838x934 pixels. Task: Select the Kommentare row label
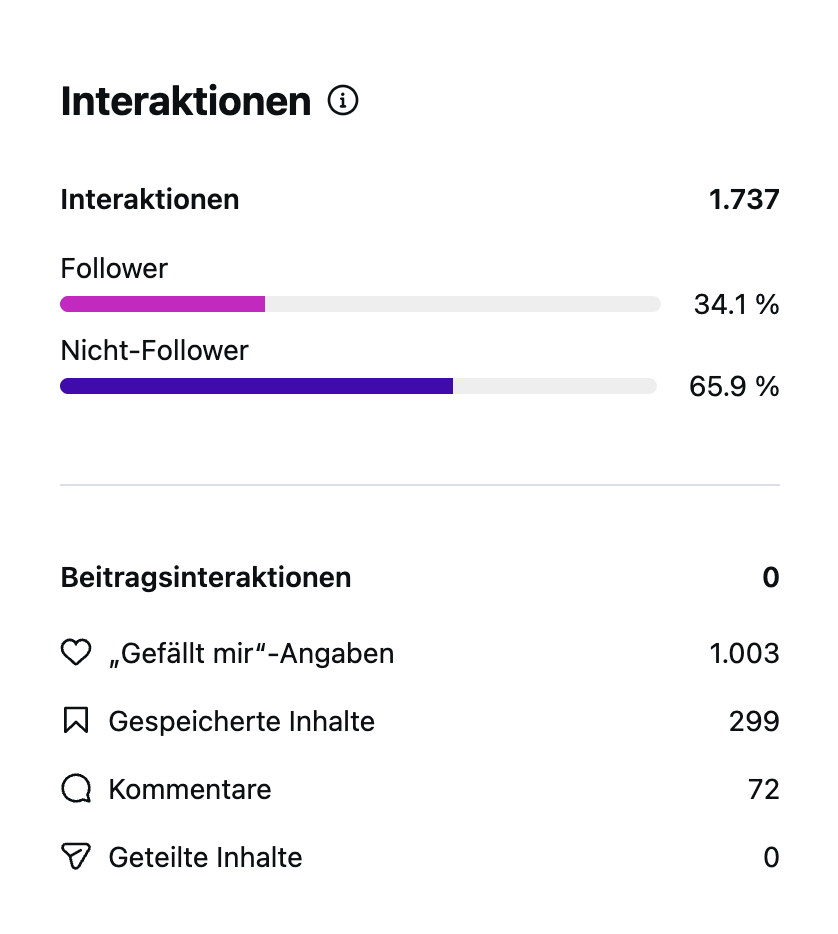[x=190, y=789]
